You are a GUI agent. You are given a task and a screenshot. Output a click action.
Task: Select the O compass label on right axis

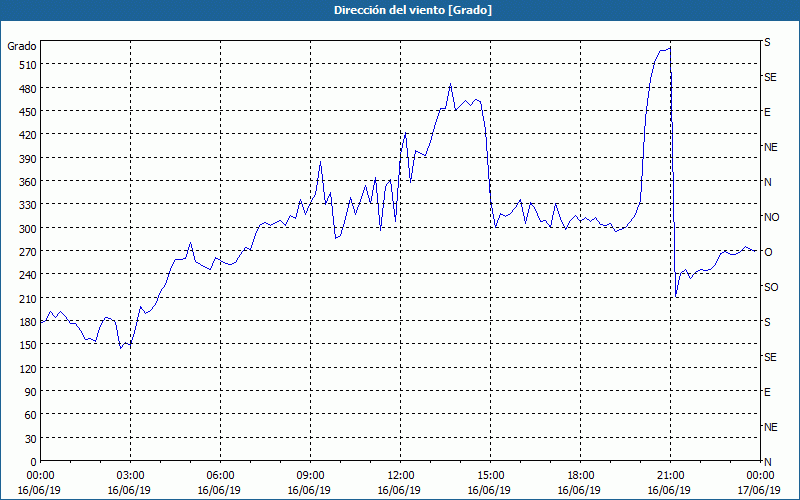(767, 252)
